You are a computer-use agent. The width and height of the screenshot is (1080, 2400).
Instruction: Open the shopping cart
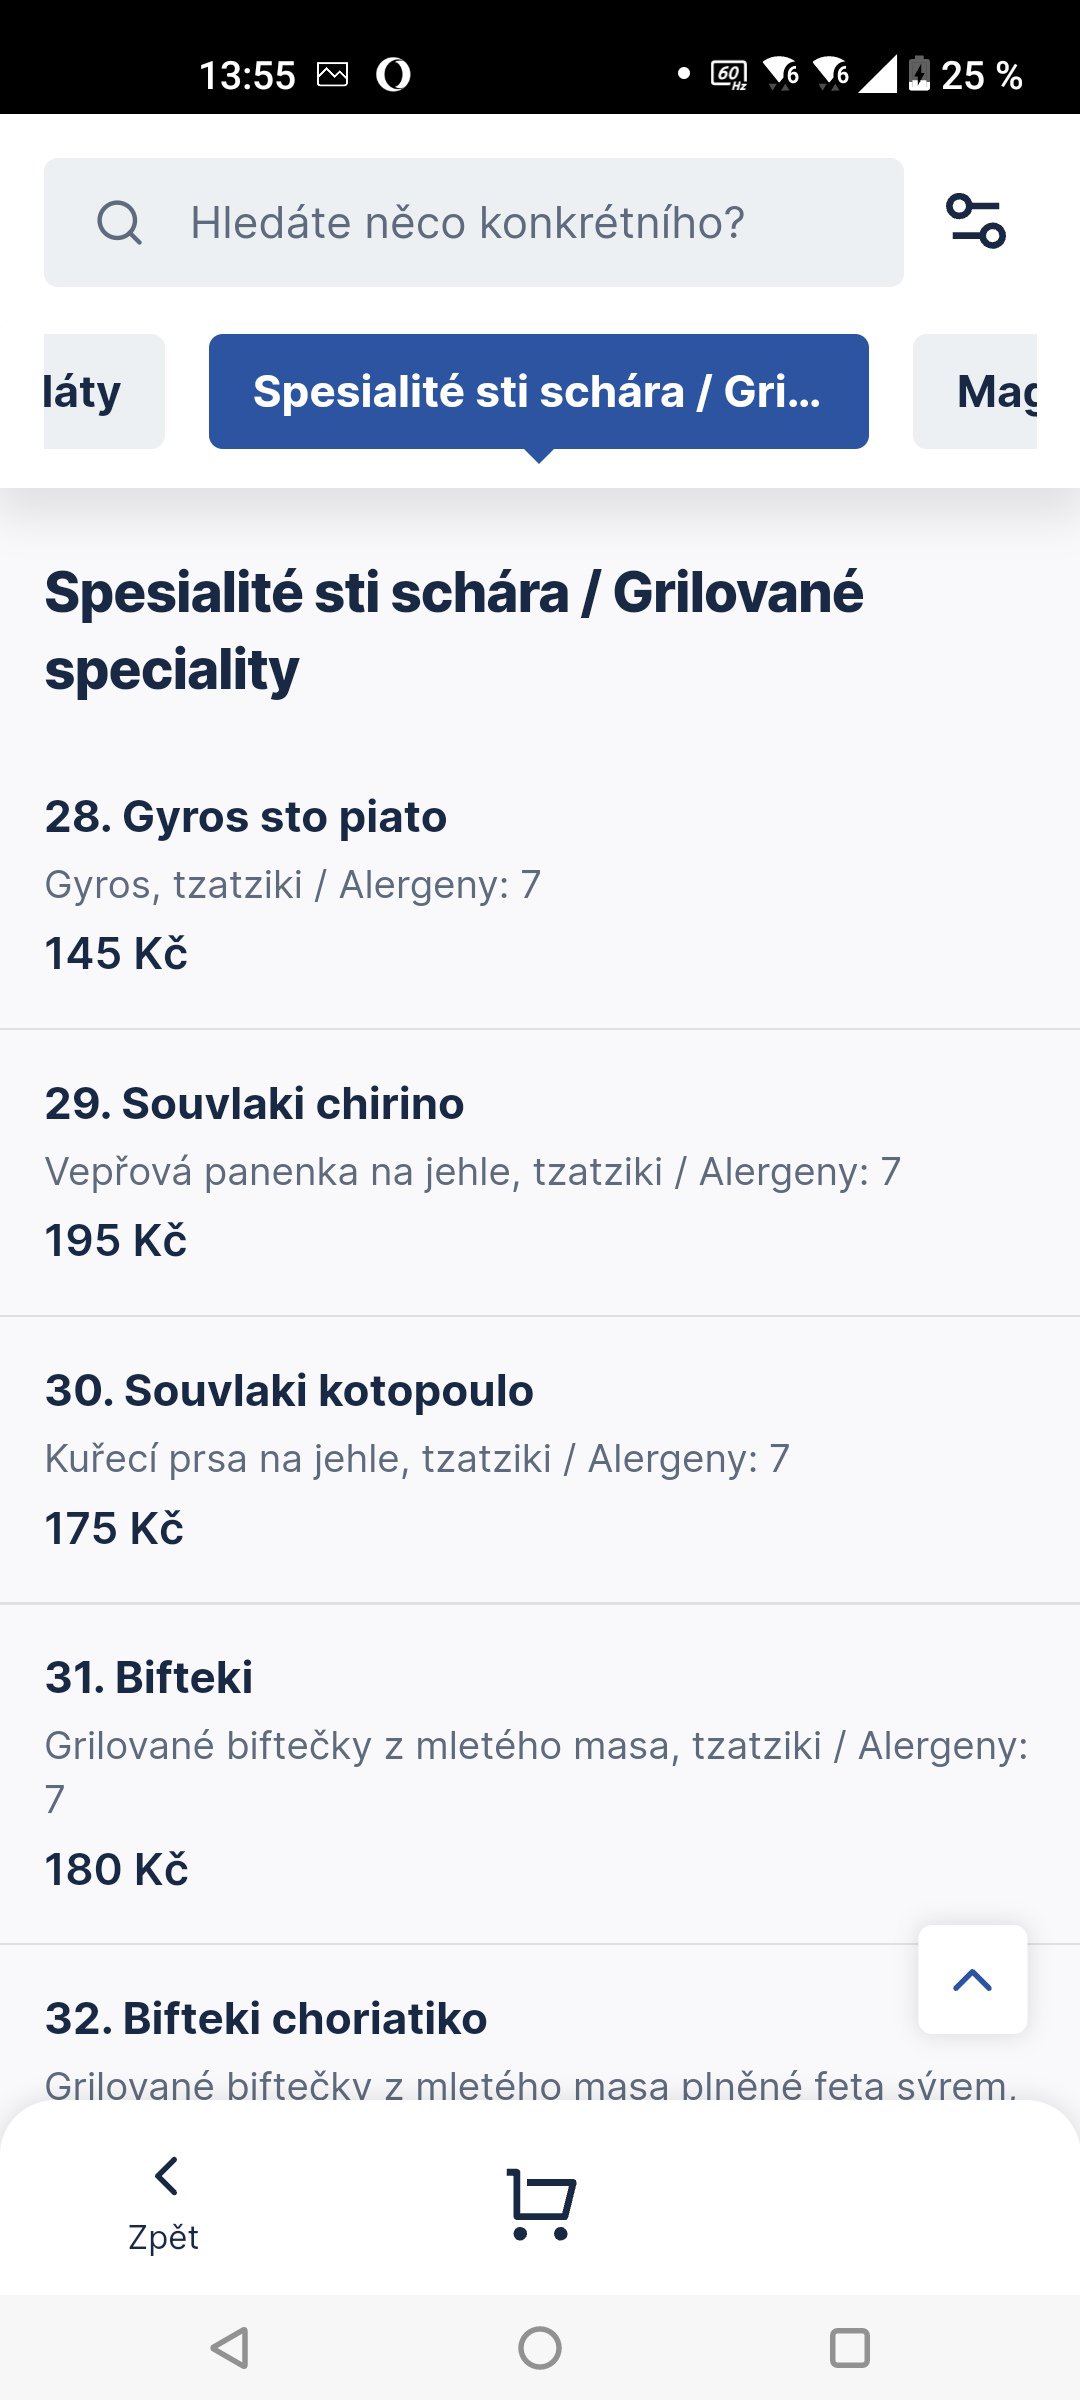(540, 2203)
